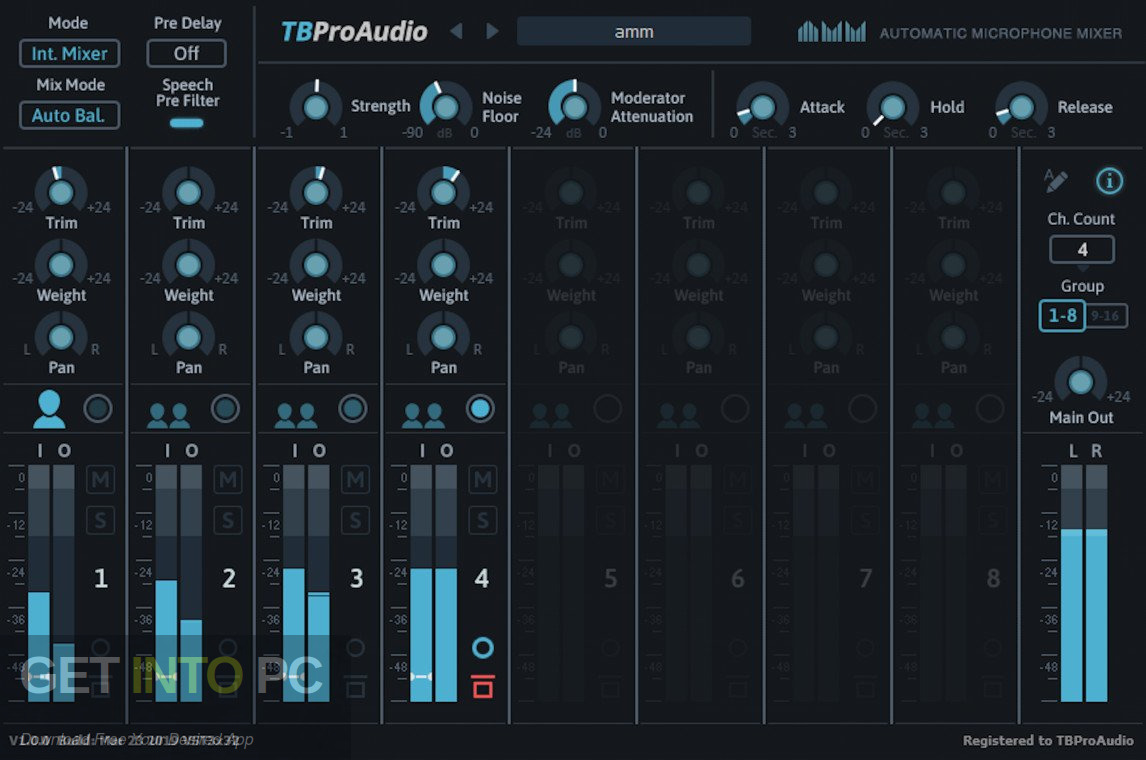Toggle channel 4 lit round enable button
This screenshot has height=760, width=1146.
[x=480, y=408]
